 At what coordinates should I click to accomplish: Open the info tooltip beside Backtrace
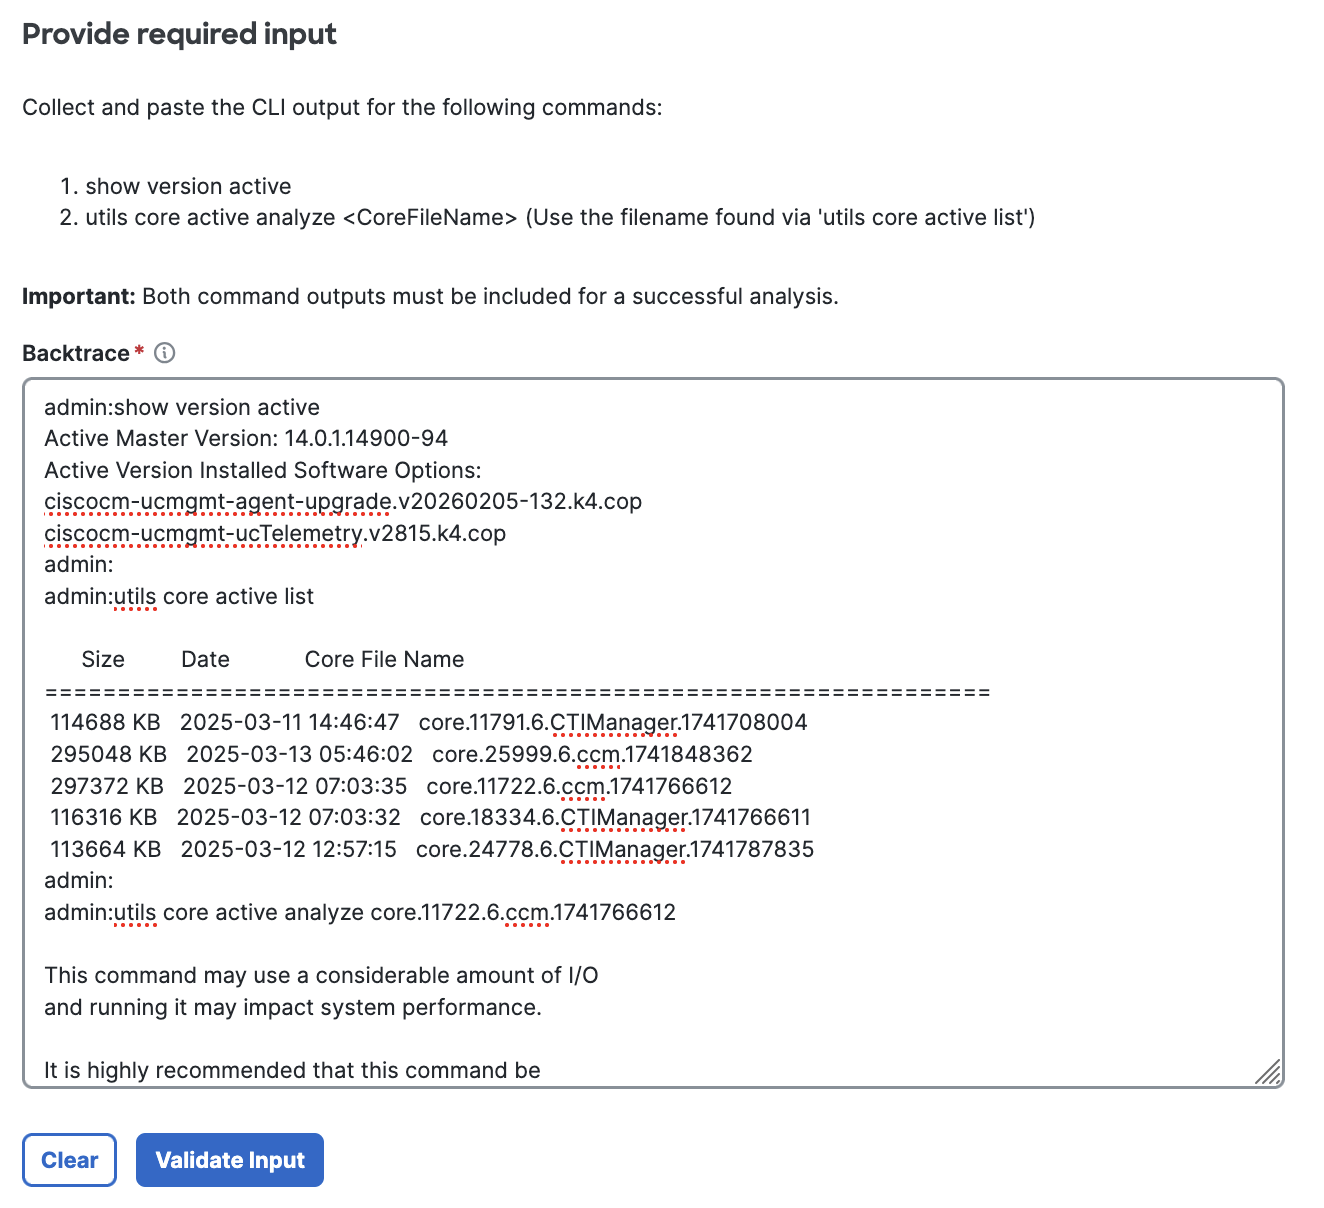coord(166,353)
